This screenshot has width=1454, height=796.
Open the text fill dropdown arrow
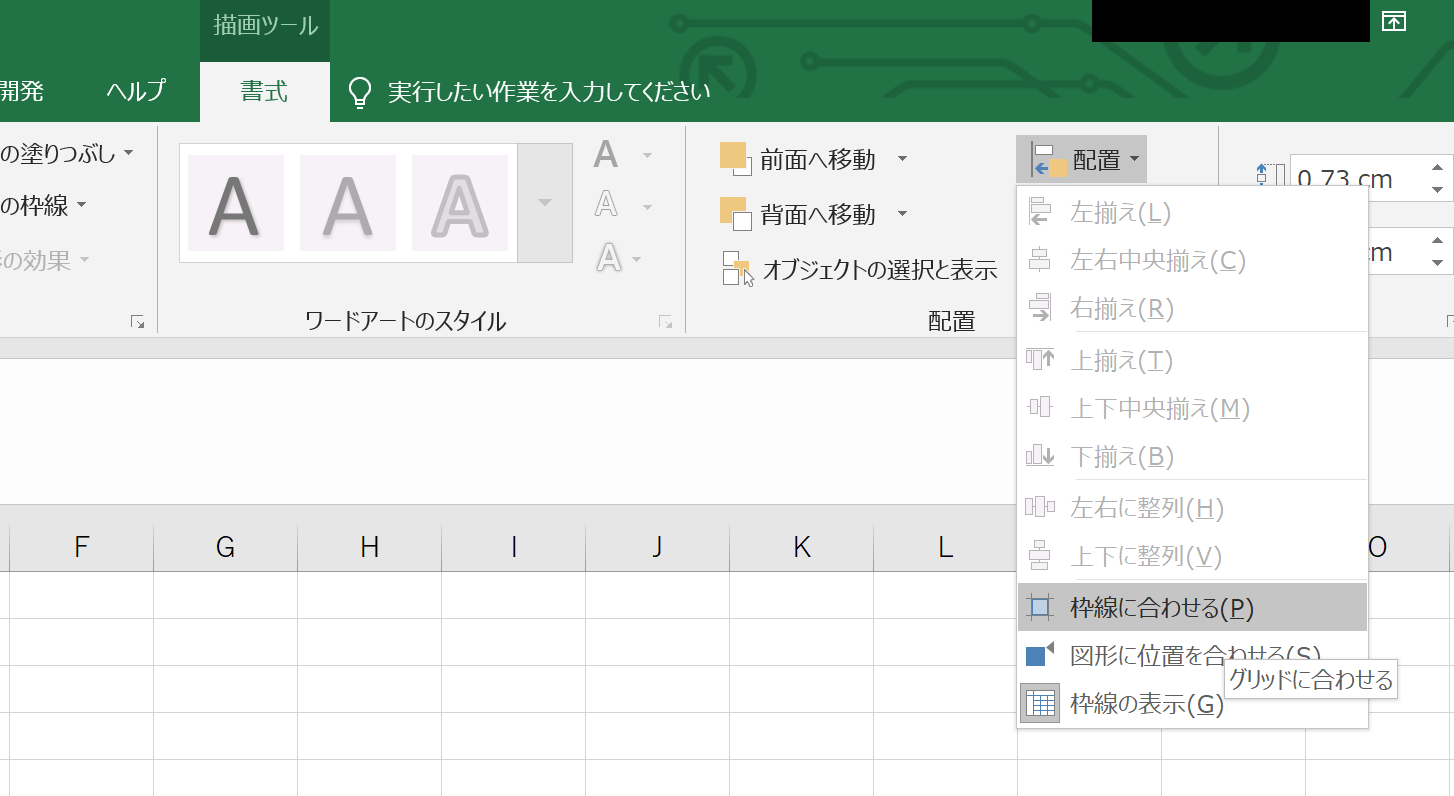click(x=648, y=155)
